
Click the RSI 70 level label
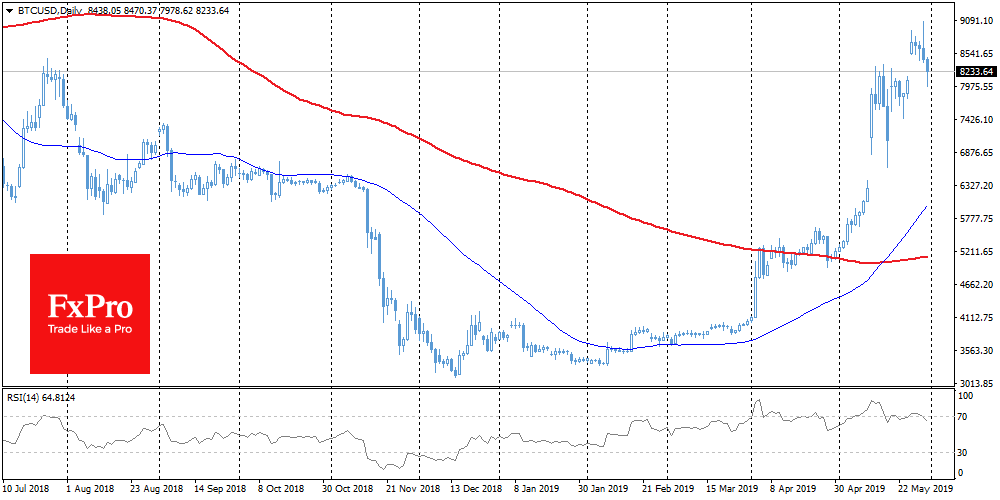tap(964, 416)
